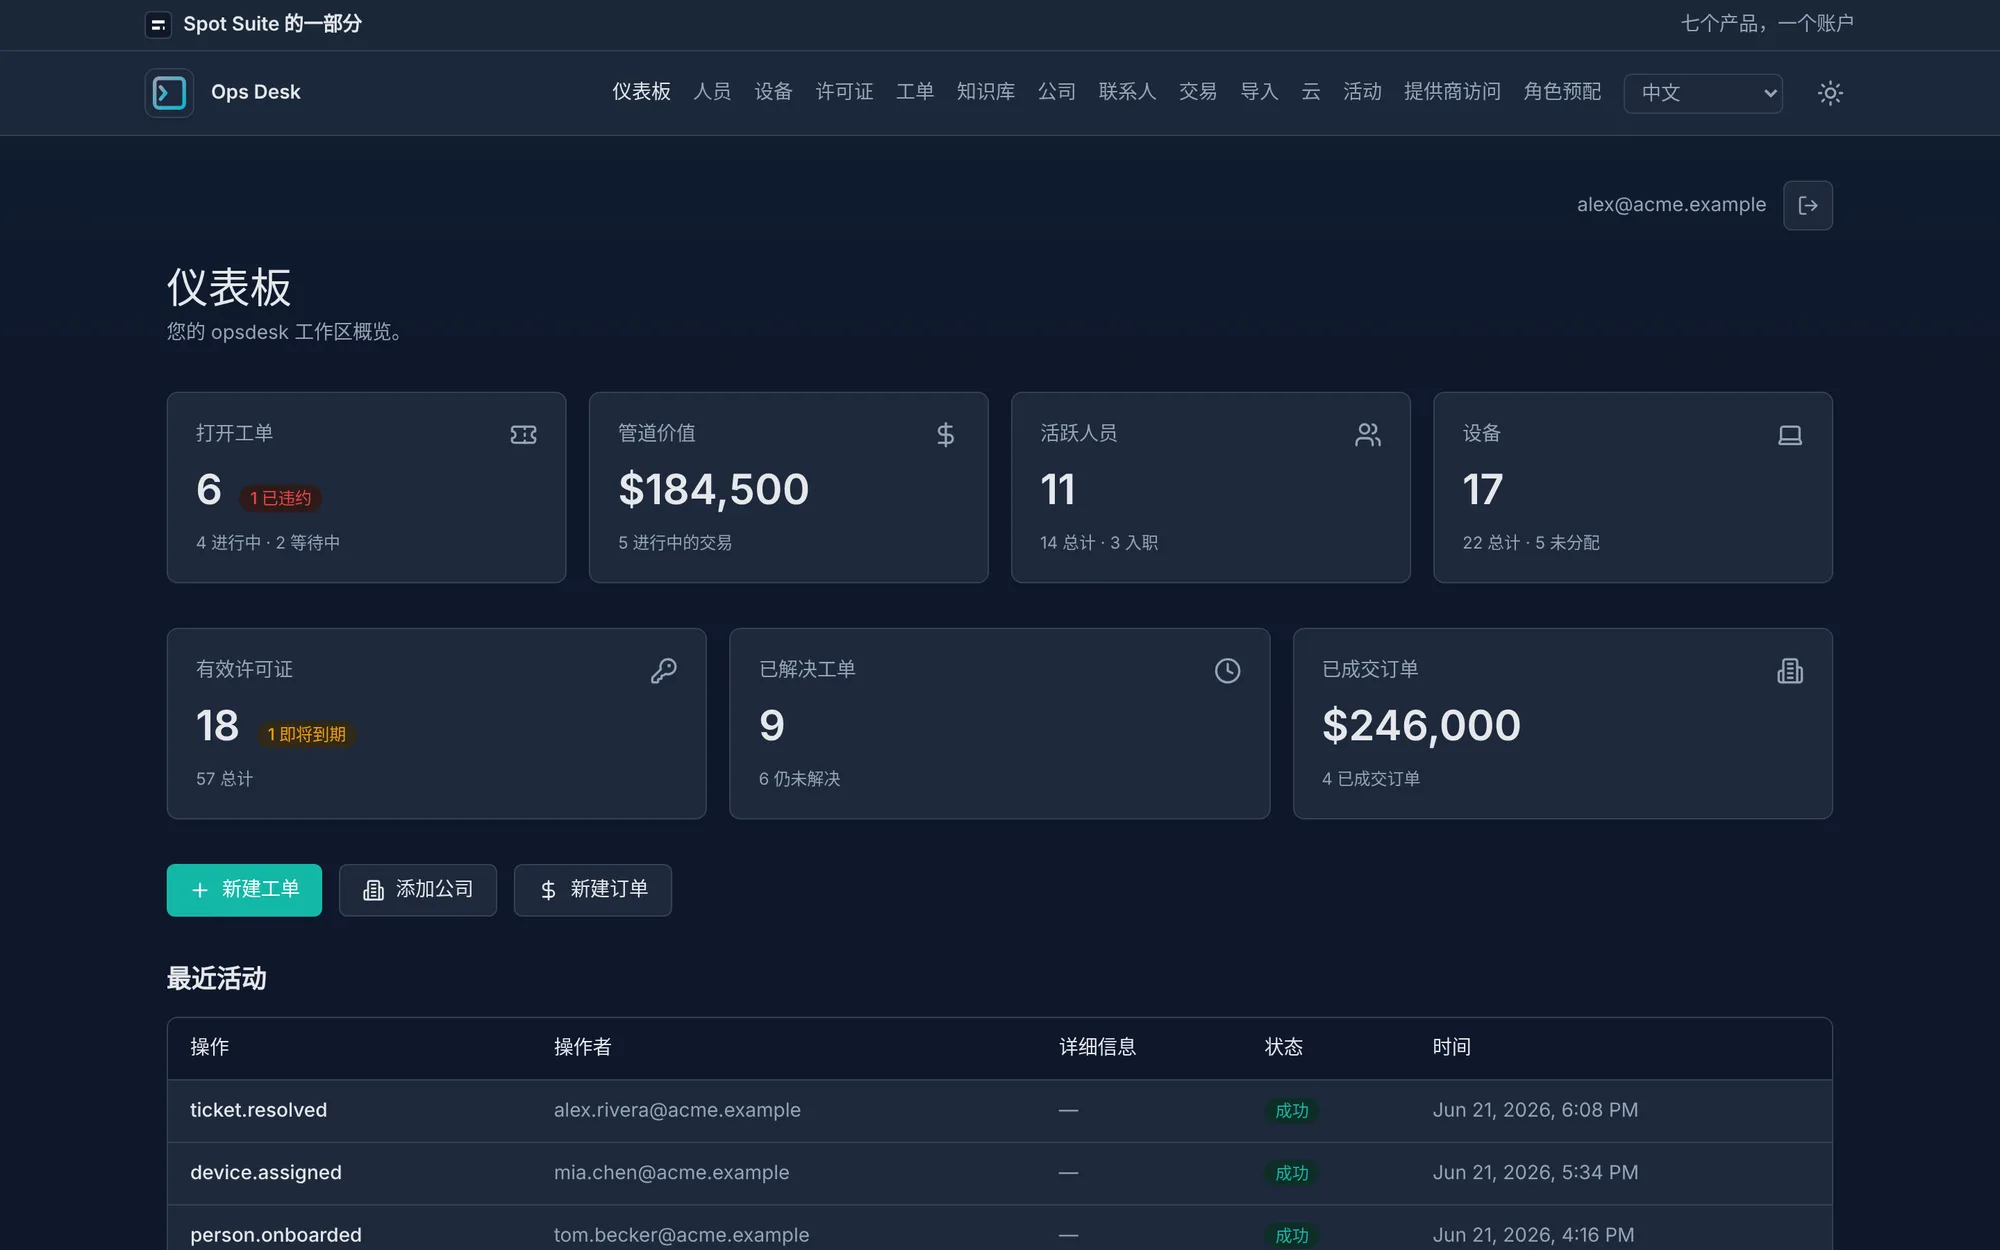The image size is (2000, 1250).
Task: Open the 交易 nav item
Action: pos(1198,92)
